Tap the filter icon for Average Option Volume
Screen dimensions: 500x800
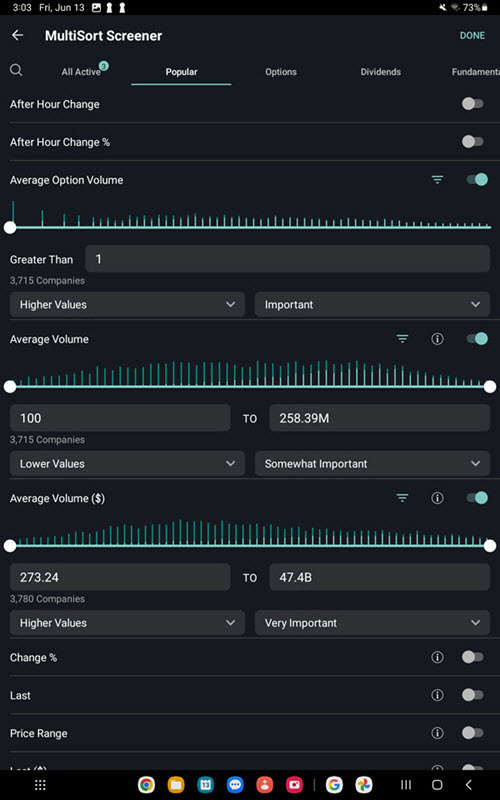pos(437,180)
